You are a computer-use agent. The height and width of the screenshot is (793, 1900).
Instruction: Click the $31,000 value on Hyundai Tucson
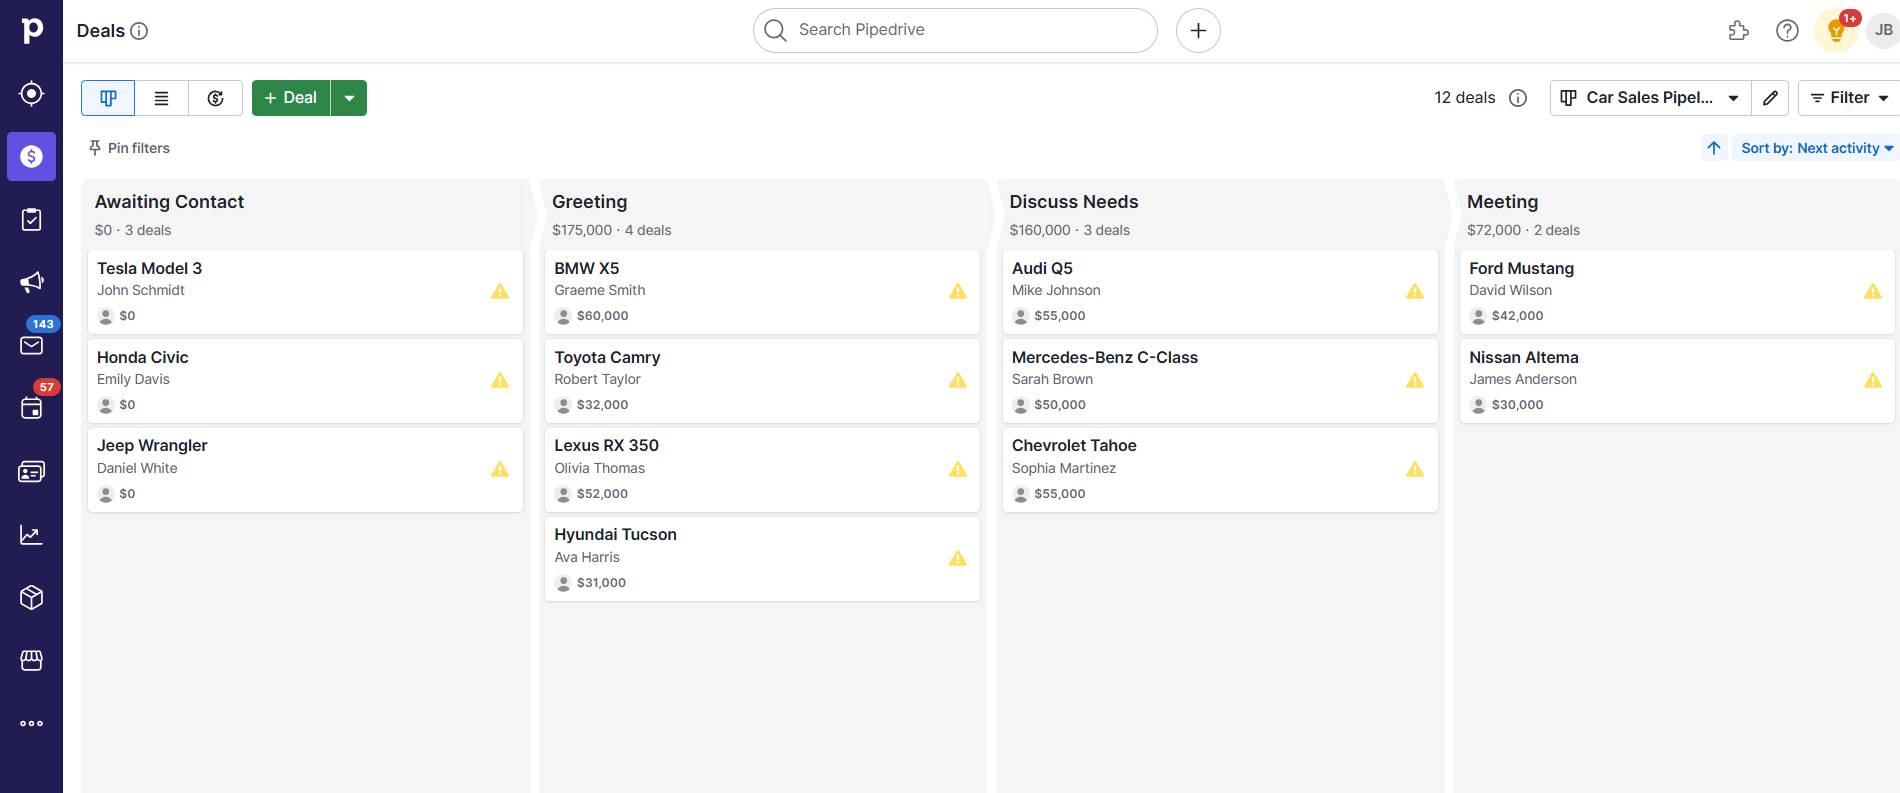pyautogui.click(x=601, y=583)
